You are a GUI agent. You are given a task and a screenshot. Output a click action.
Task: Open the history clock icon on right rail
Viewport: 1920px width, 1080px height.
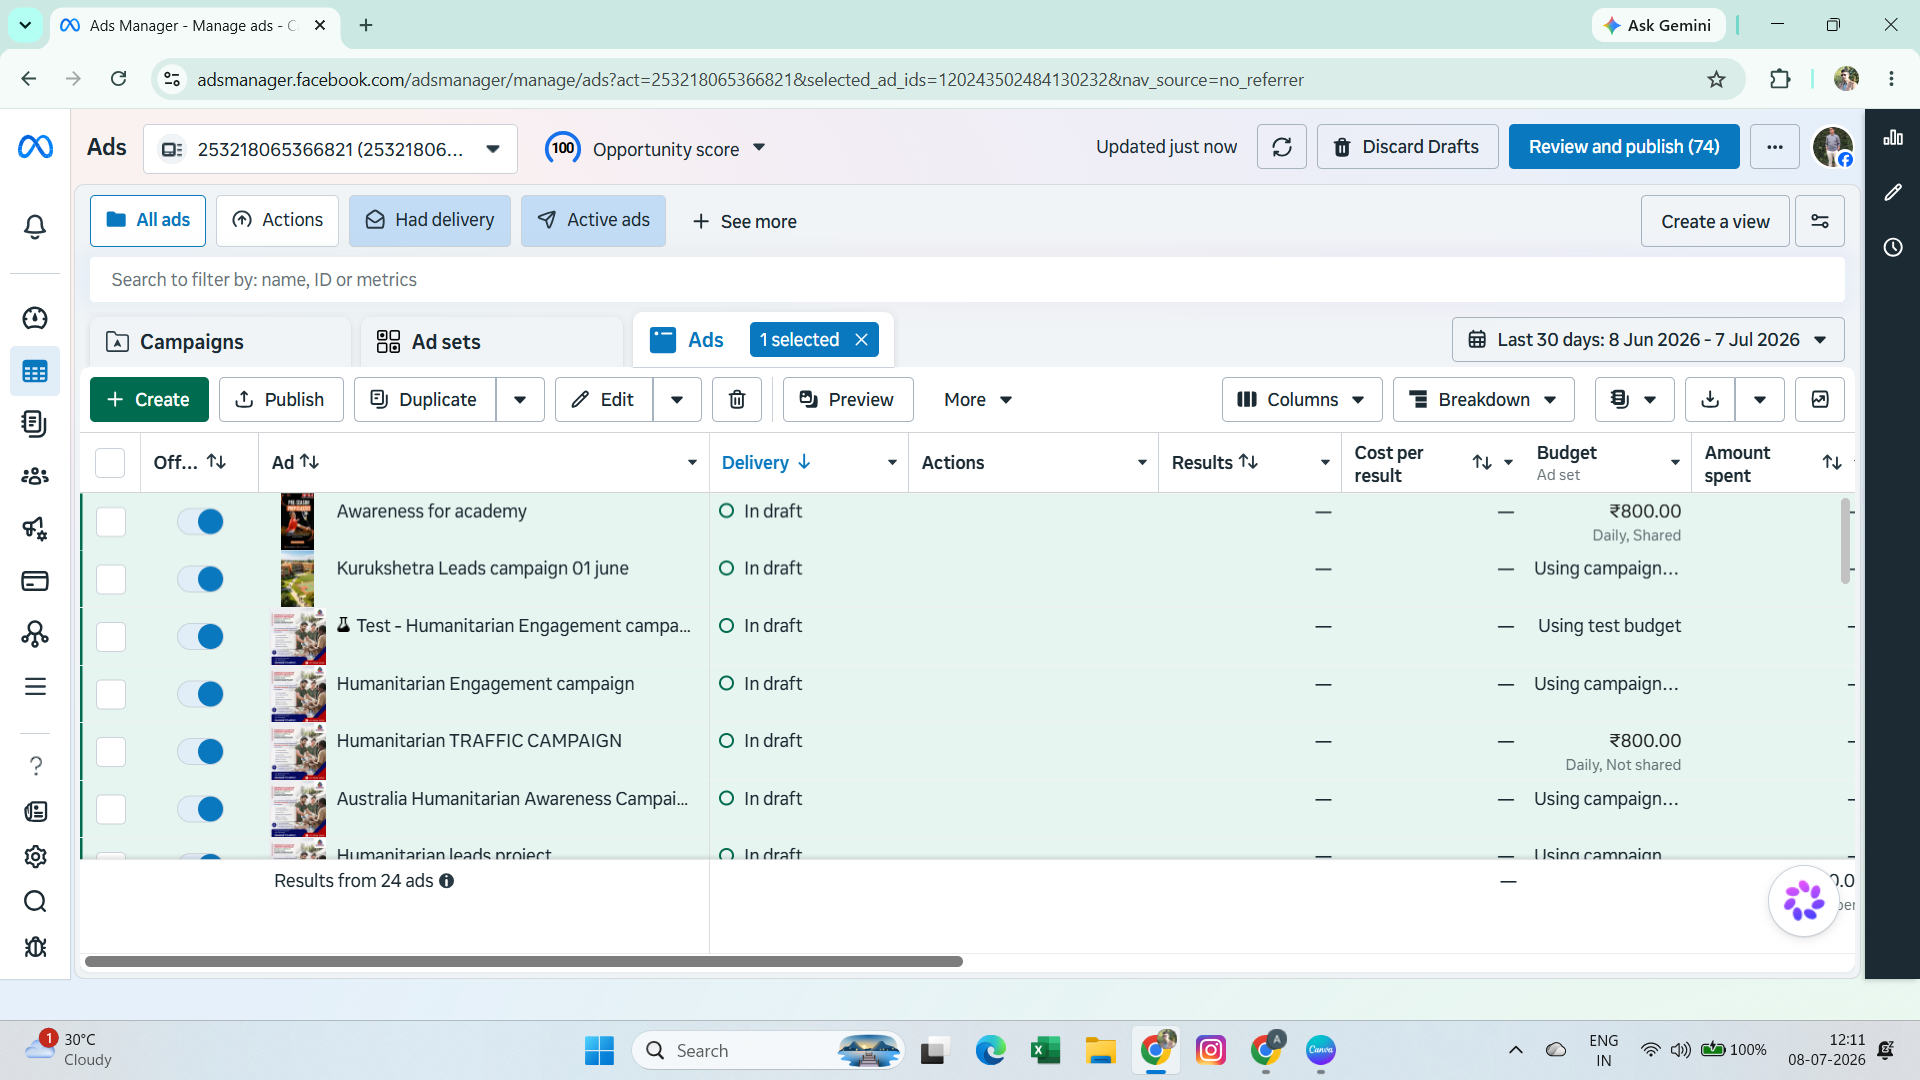pyautogui.click(x=1893, y=247)
